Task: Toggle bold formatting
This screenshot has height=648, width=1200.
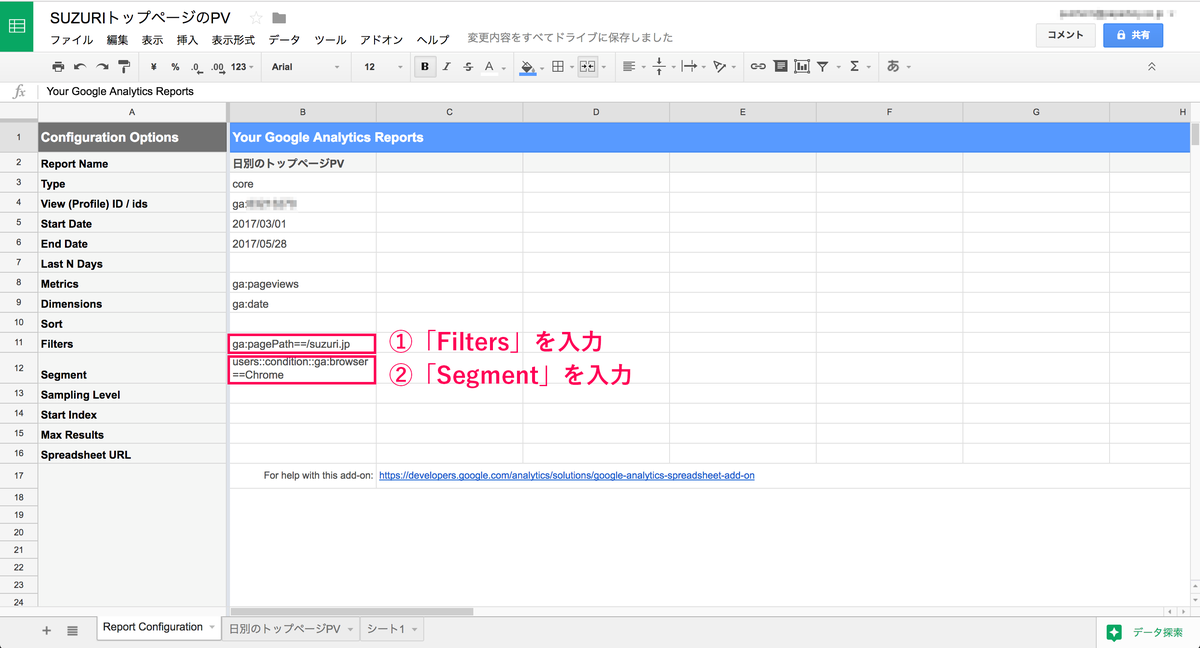Action: click(425, 67)
